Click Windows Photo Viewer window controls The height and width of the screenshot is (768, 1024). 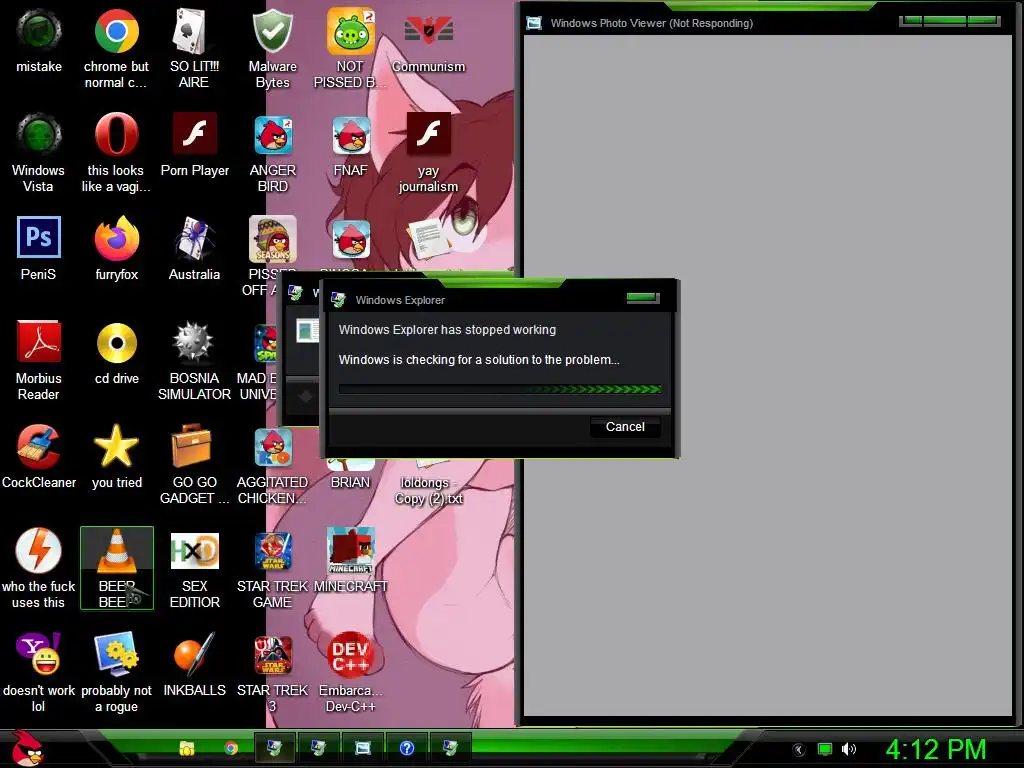[x=950, y=21]
